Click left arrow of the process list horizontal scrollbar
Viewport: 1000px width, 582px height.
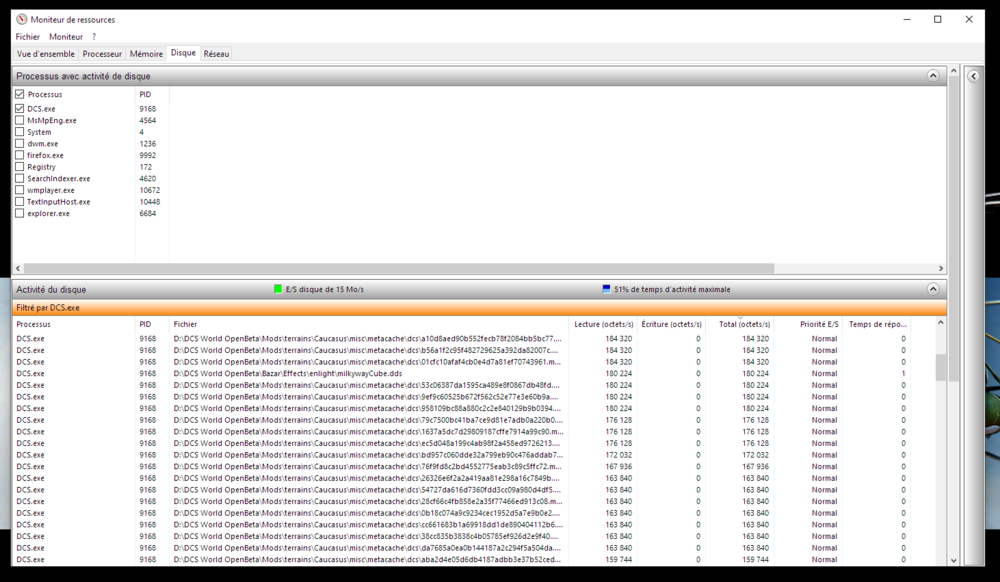click(18, 268)
